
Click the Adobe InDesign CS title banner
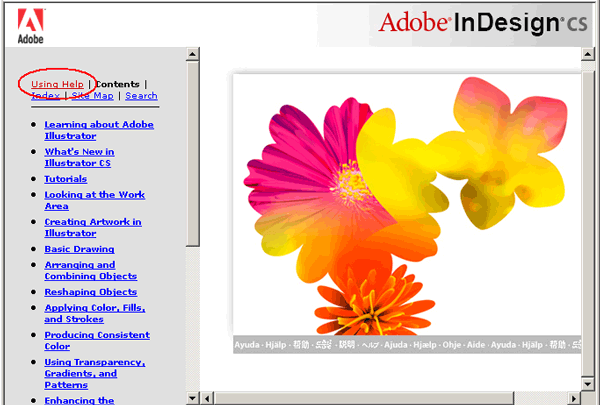pos(482,23)
